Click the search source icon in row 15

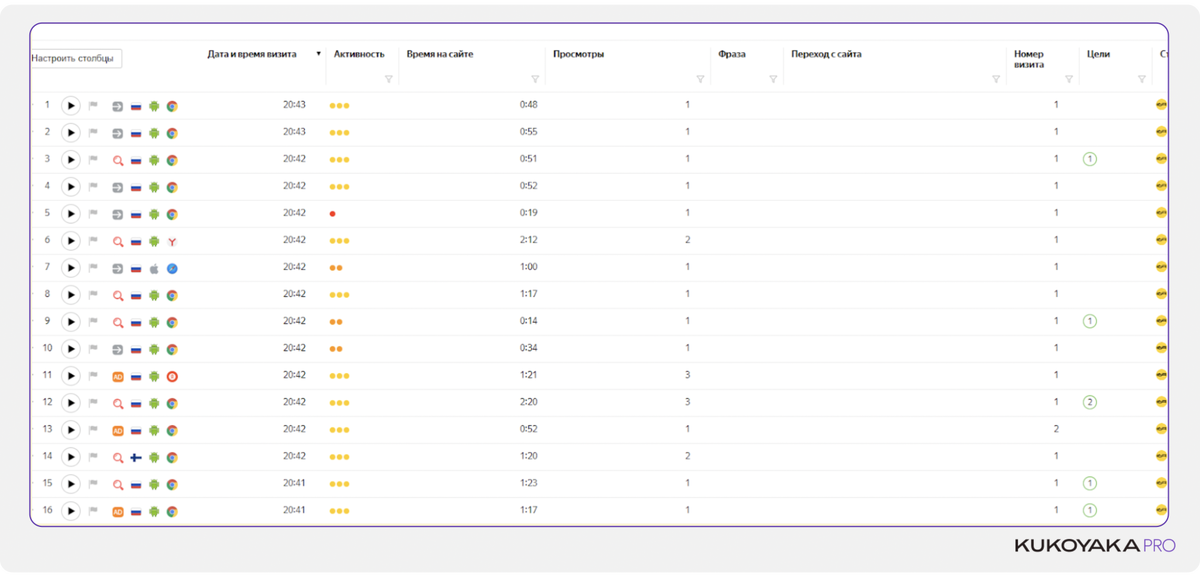(x=117, y=483)
